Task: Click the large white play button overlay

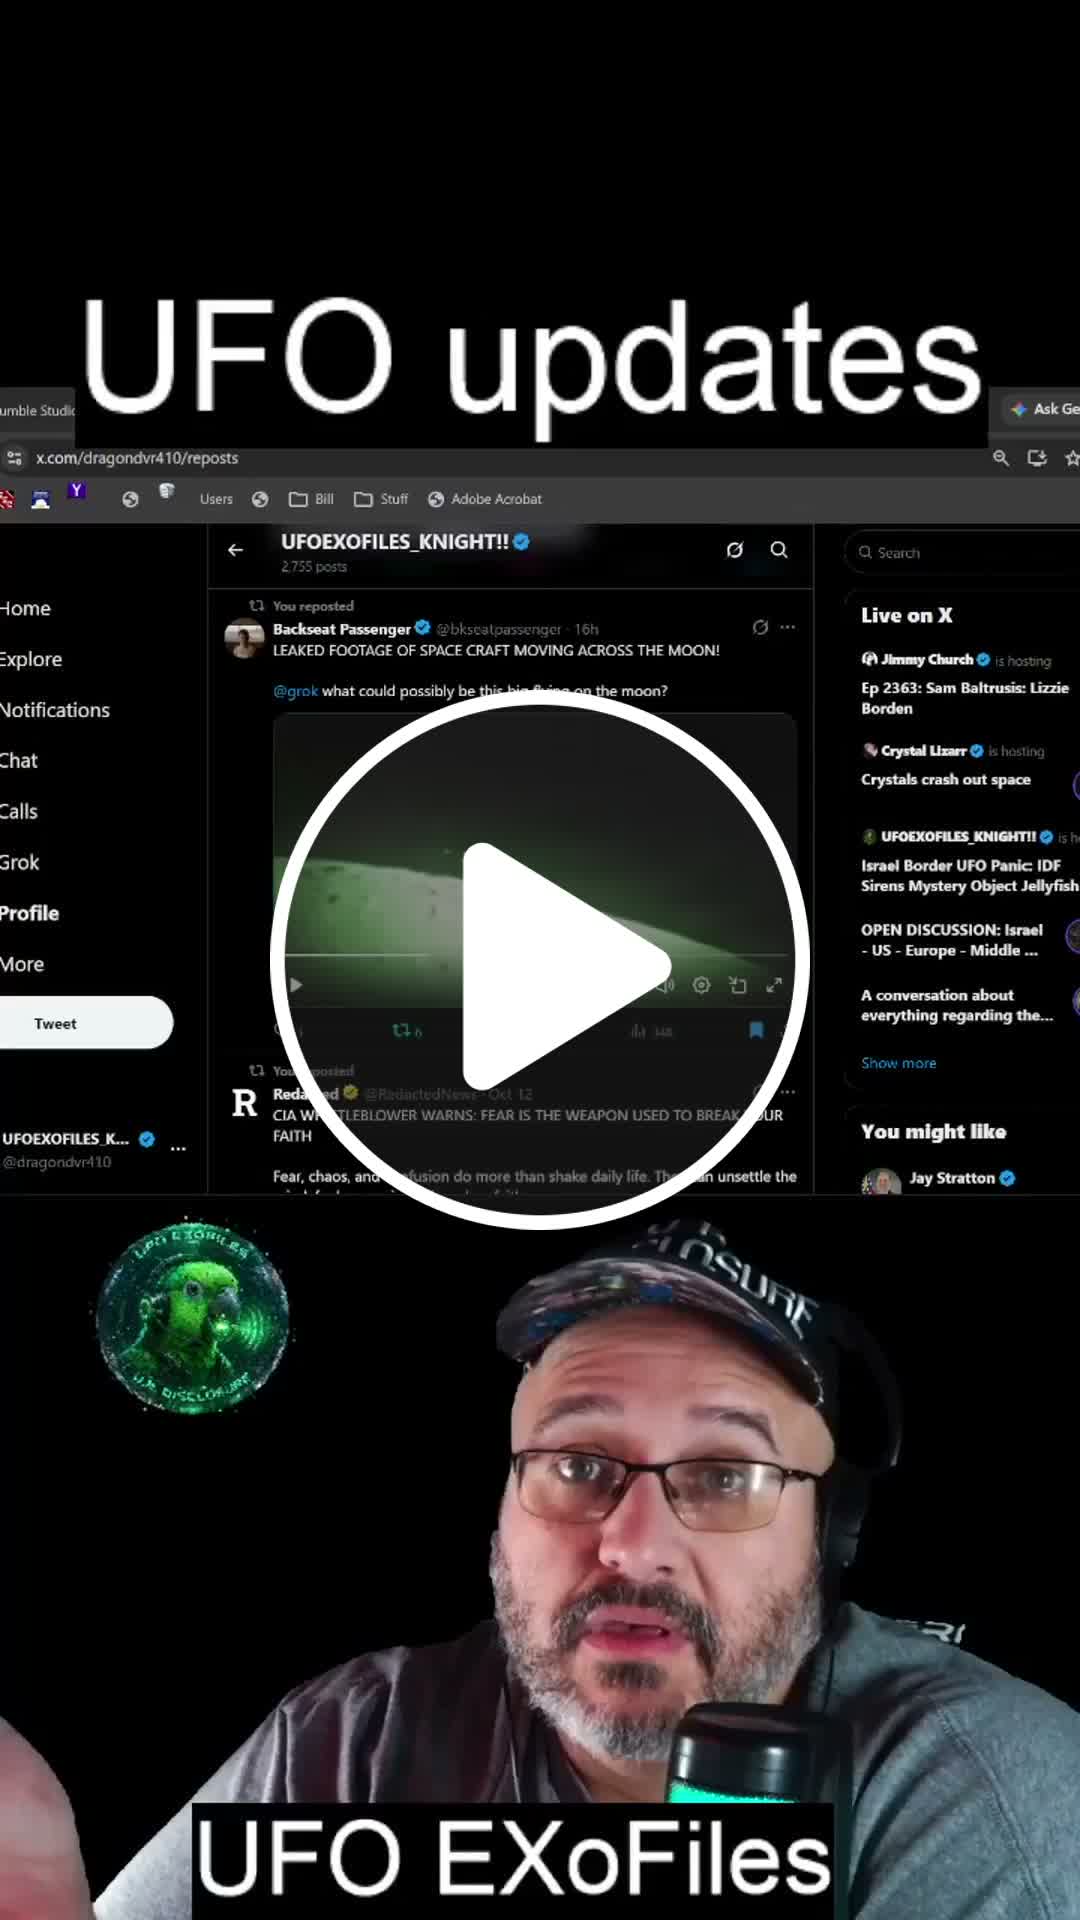Action: coord(540,960)
